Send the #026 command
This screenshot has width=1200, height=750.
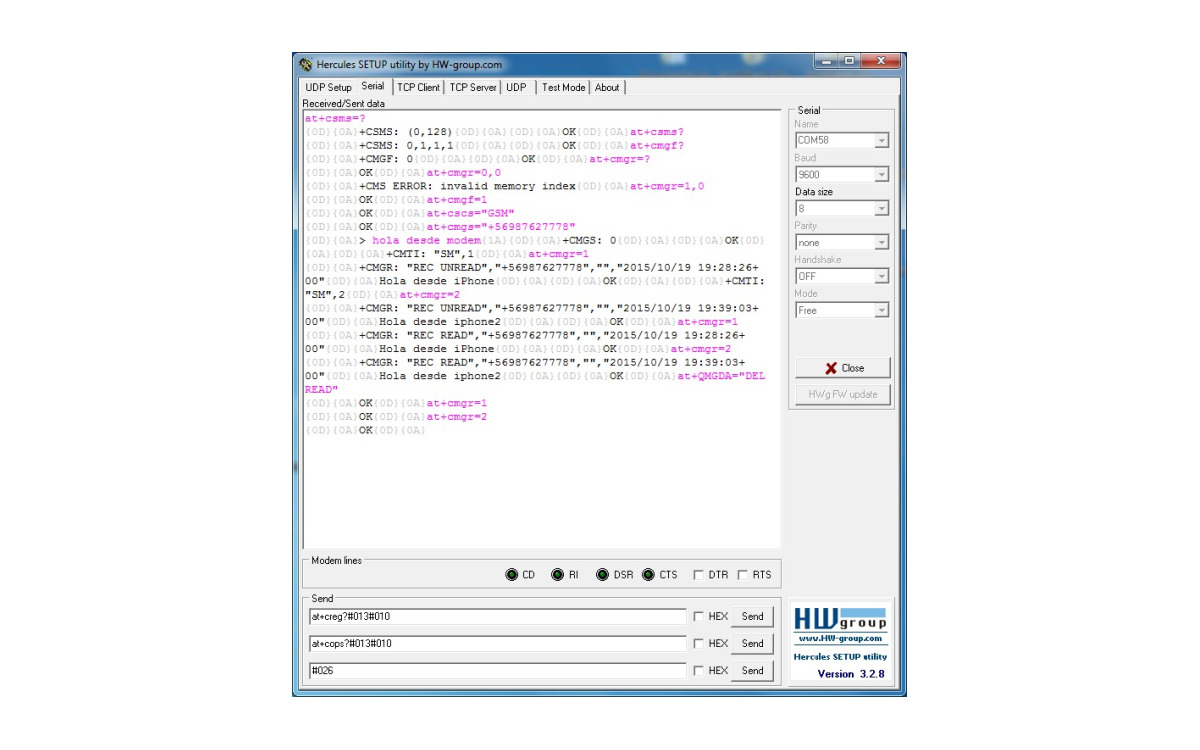click(x=752, y=671)
